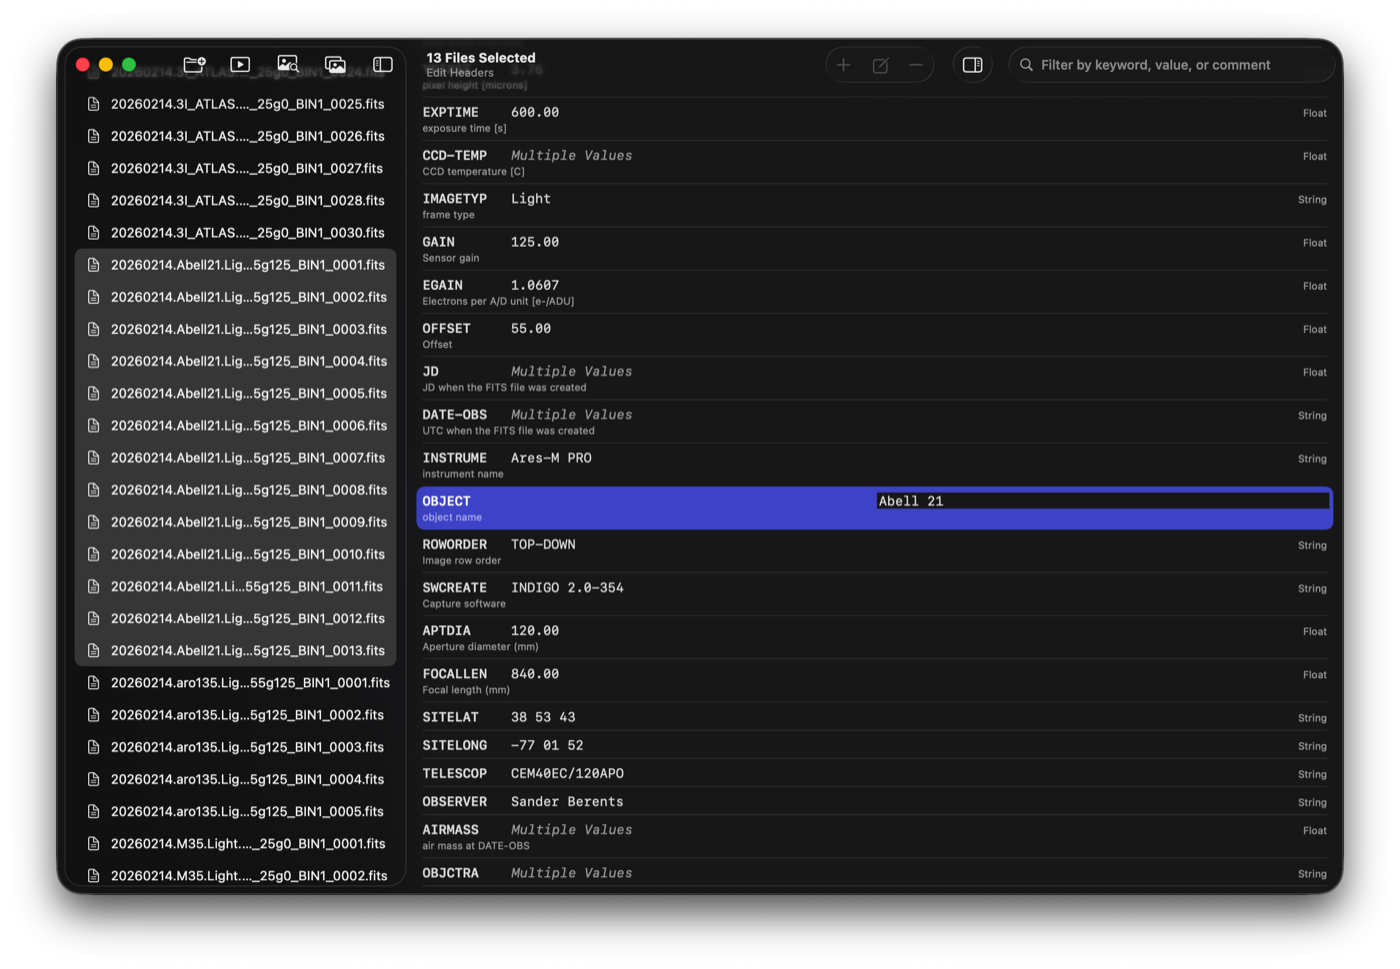Select file aro135 BIN1_0002.fits

click(236, 715)
